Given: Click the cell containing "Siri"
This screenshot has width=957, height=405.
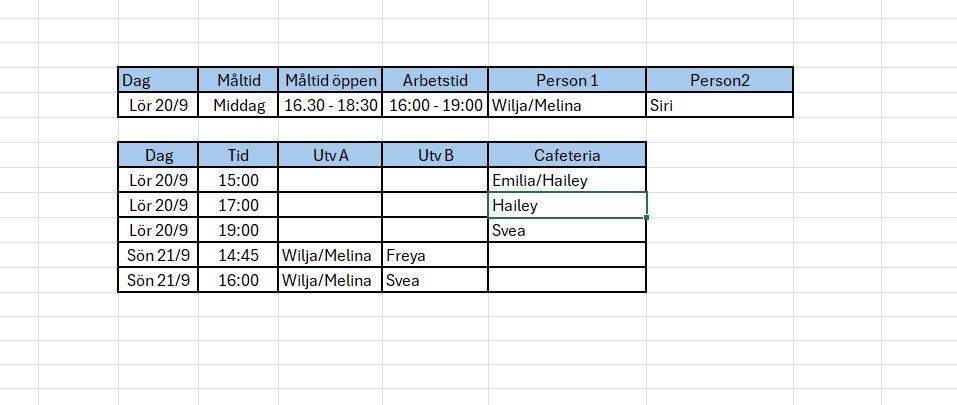Looking at the screenshot, I should pyautogui.click(x=719, y=105).
